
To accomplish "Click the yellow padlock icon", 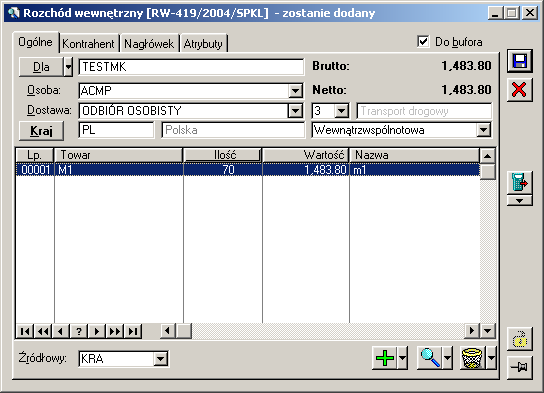I will point(519,339).
